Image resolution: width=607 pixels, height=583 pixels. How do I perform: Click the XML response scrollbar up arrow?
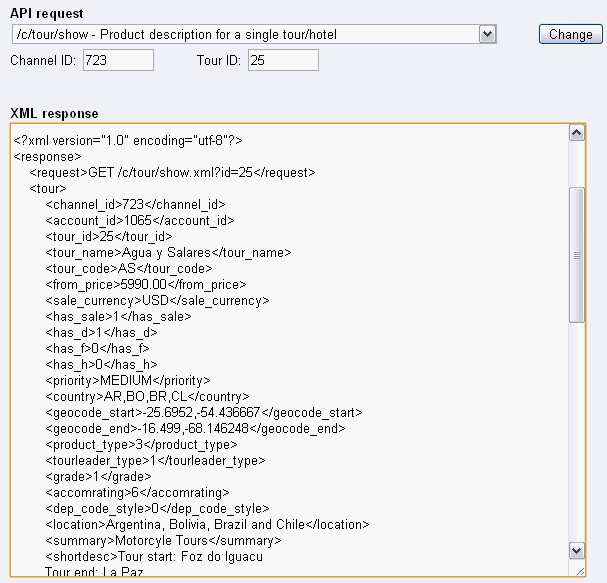[x=577, y=133]
